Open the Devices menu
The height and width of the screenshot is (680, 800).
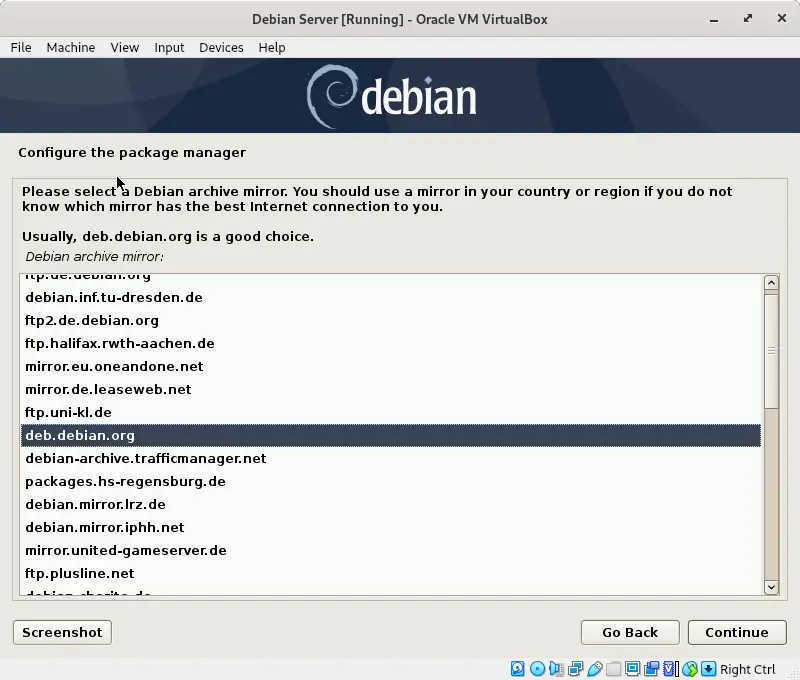pos(221,47)
